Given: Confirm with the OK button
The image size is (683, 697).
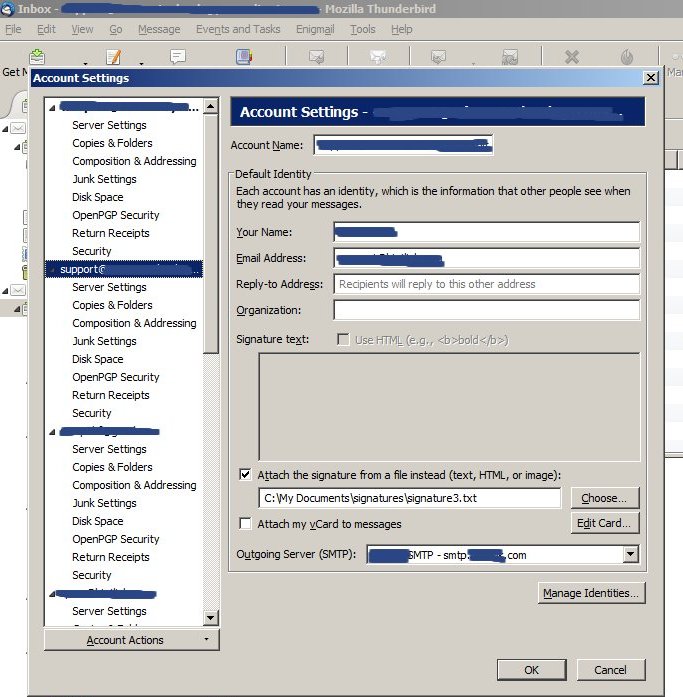Looking at the screenshot, I should pyautogui.click(x=531, y=669).
